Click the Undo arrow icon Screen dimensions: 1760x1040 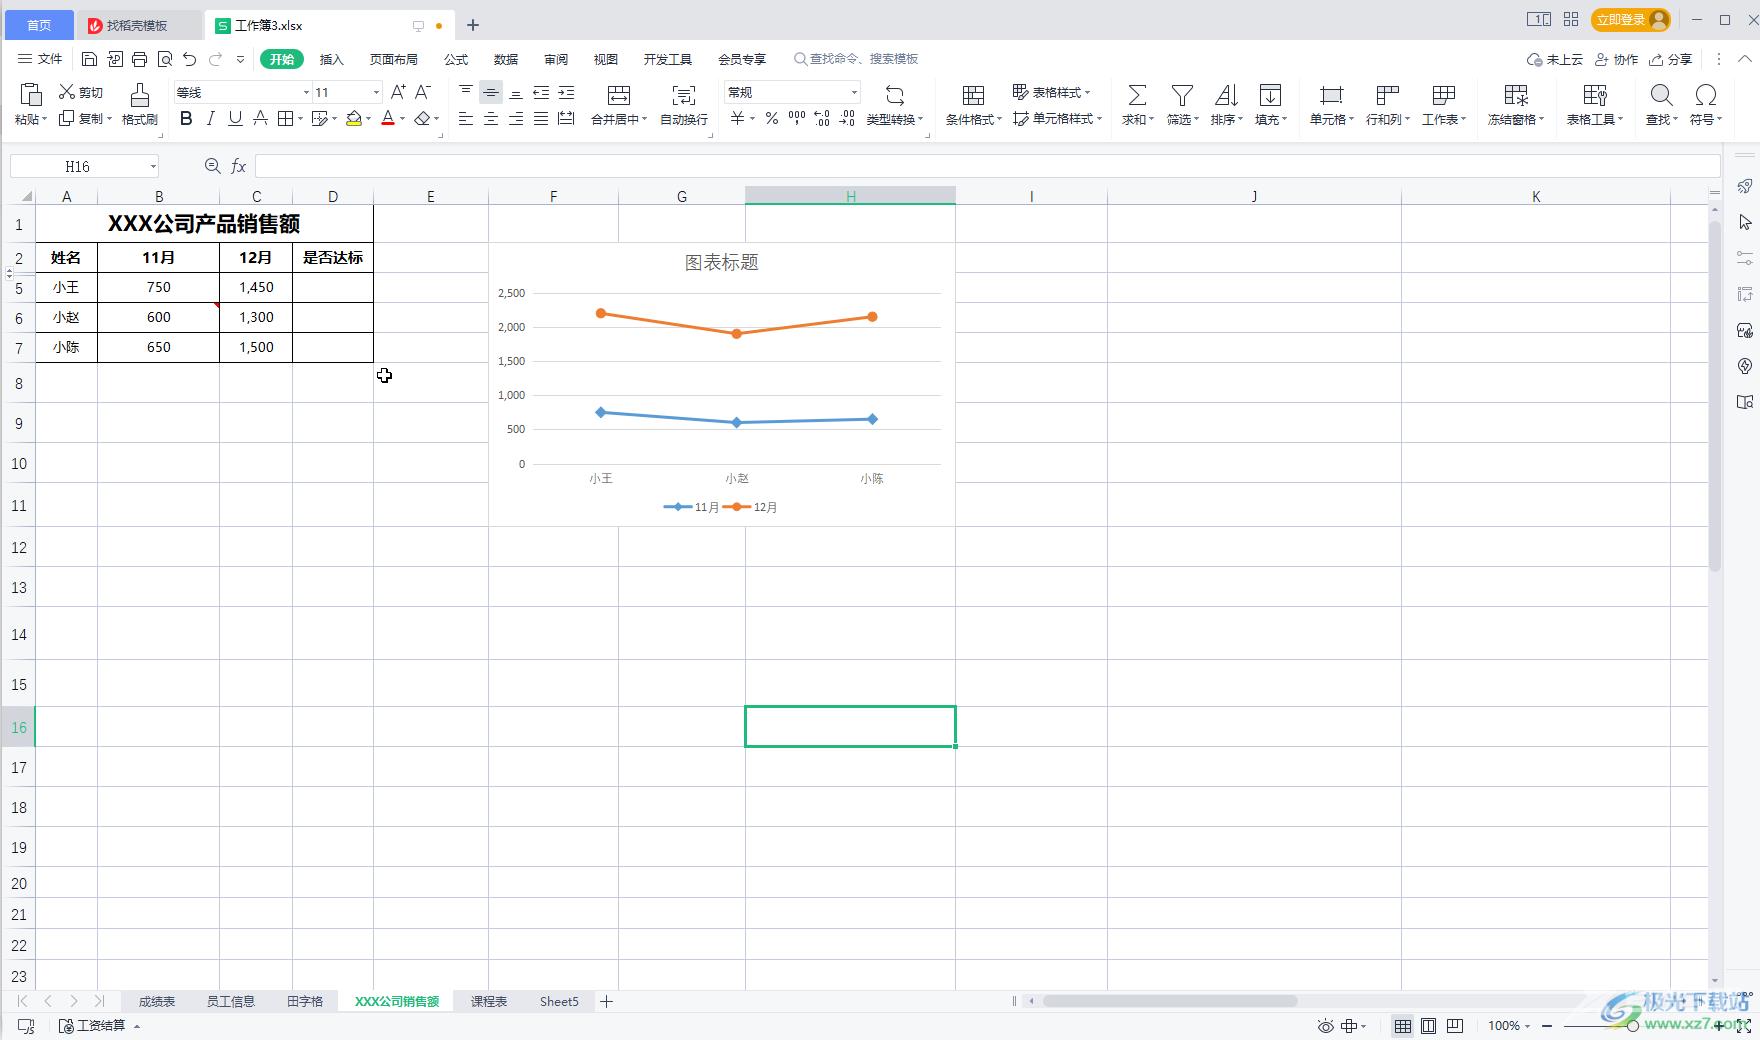click(x=190, y=59)
